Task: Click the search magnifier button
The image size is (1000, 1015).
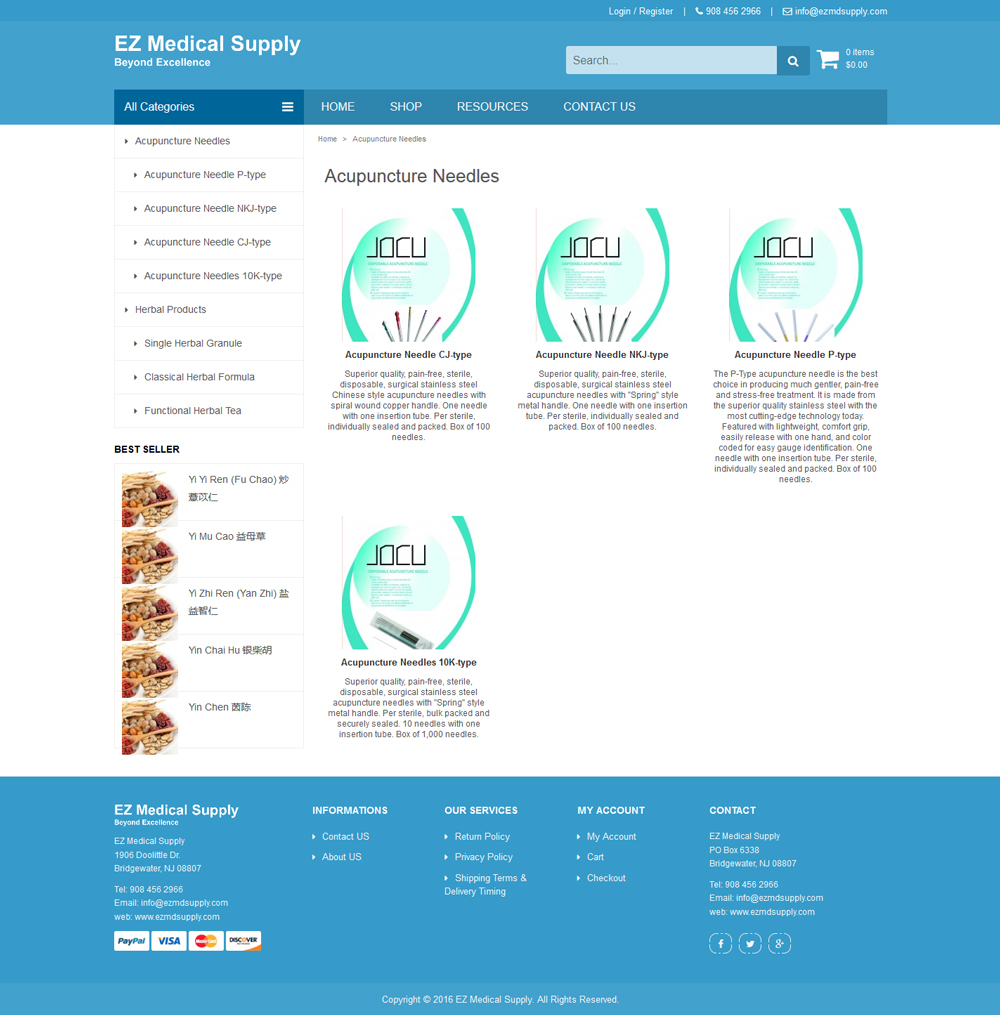Action: click(x=793, y=60)
